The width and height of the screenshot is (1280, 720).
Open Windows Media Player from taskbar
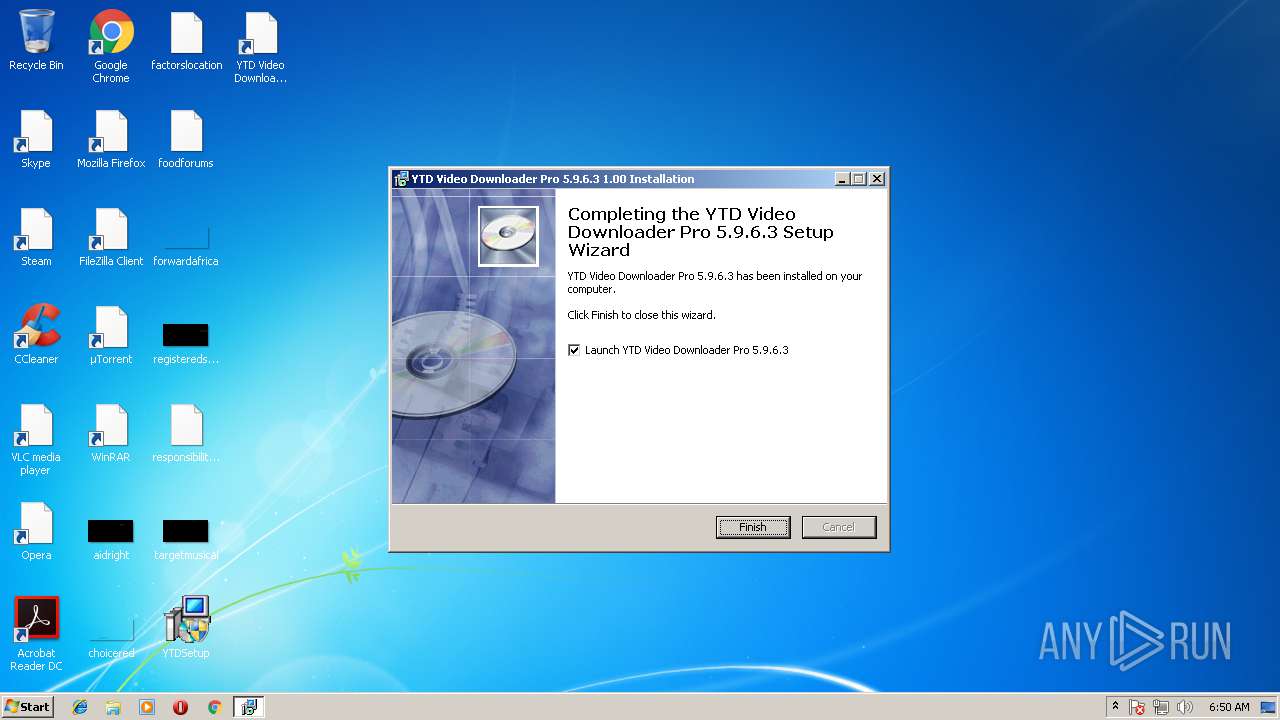(x=147, y=707)
